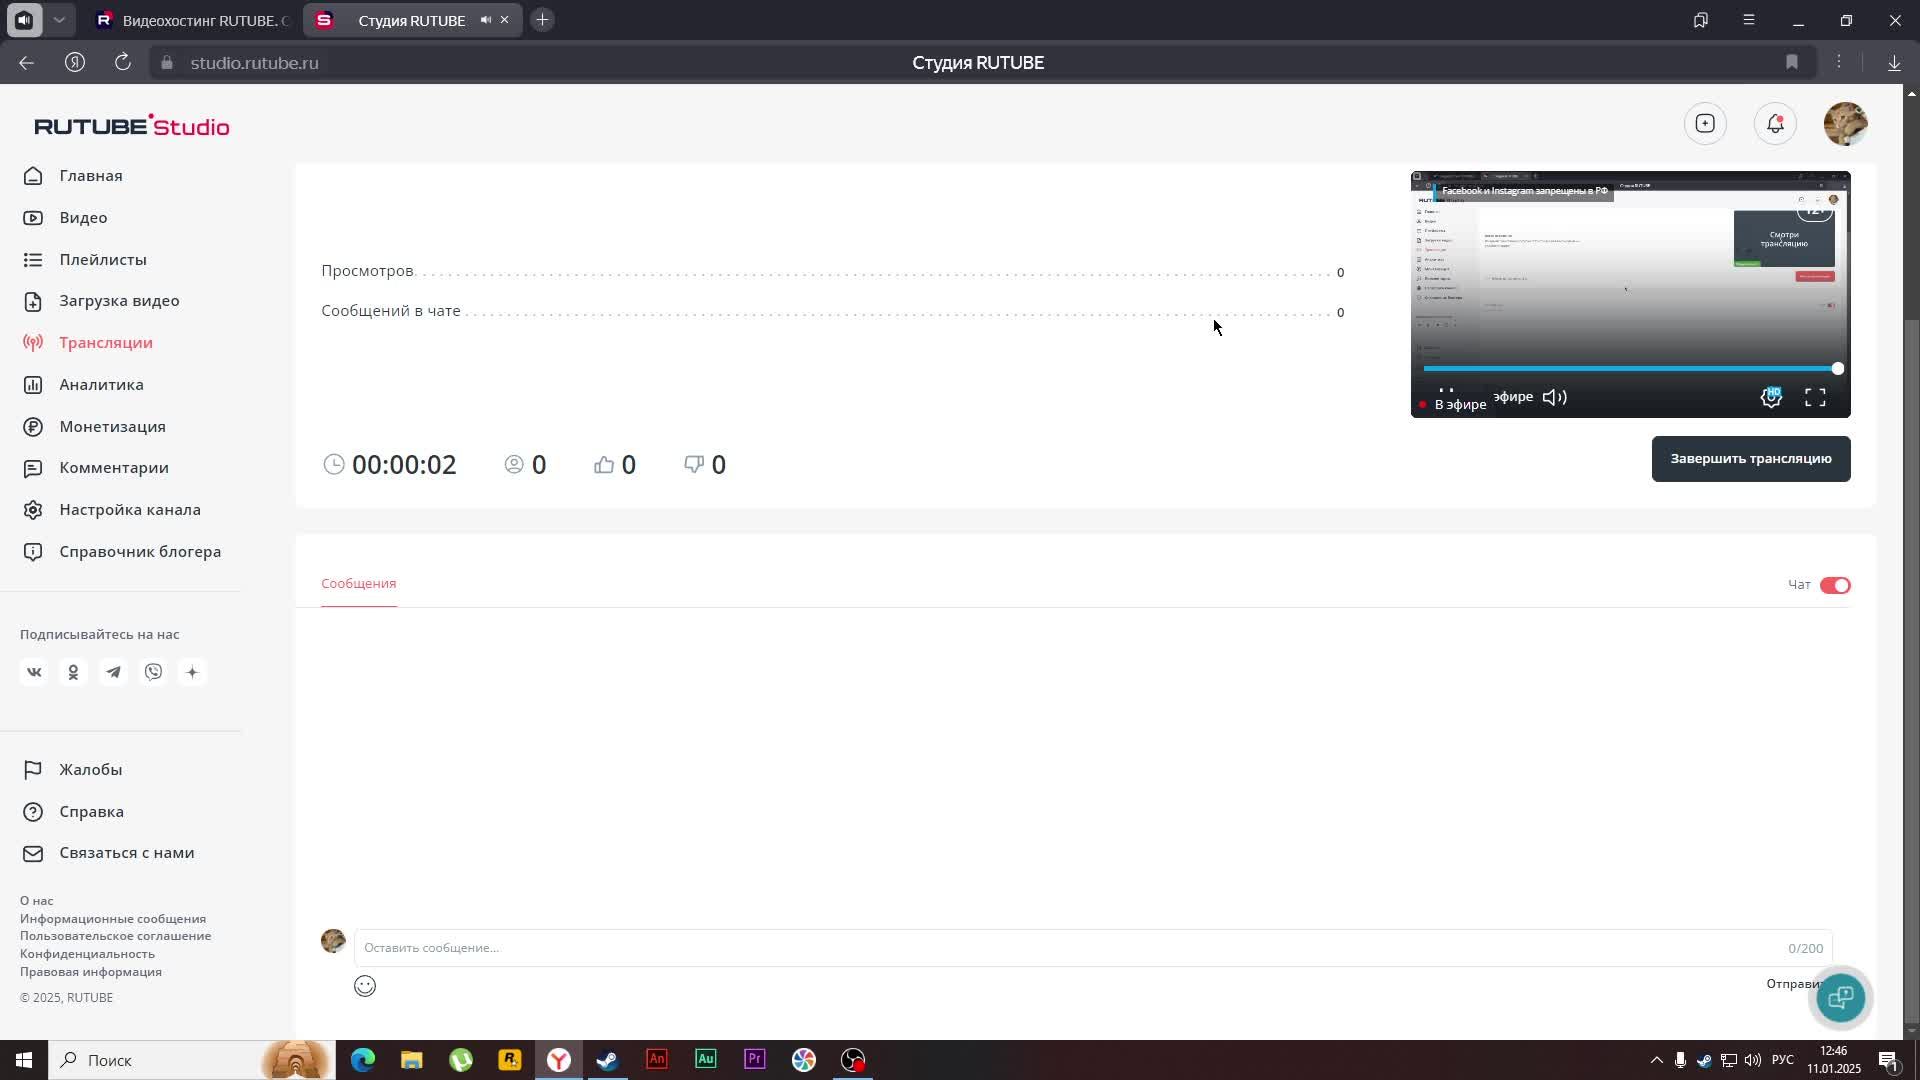This screenshot has width=1920, height=1080.
Task: Open a new browser tab
Action: coord(542,20)
